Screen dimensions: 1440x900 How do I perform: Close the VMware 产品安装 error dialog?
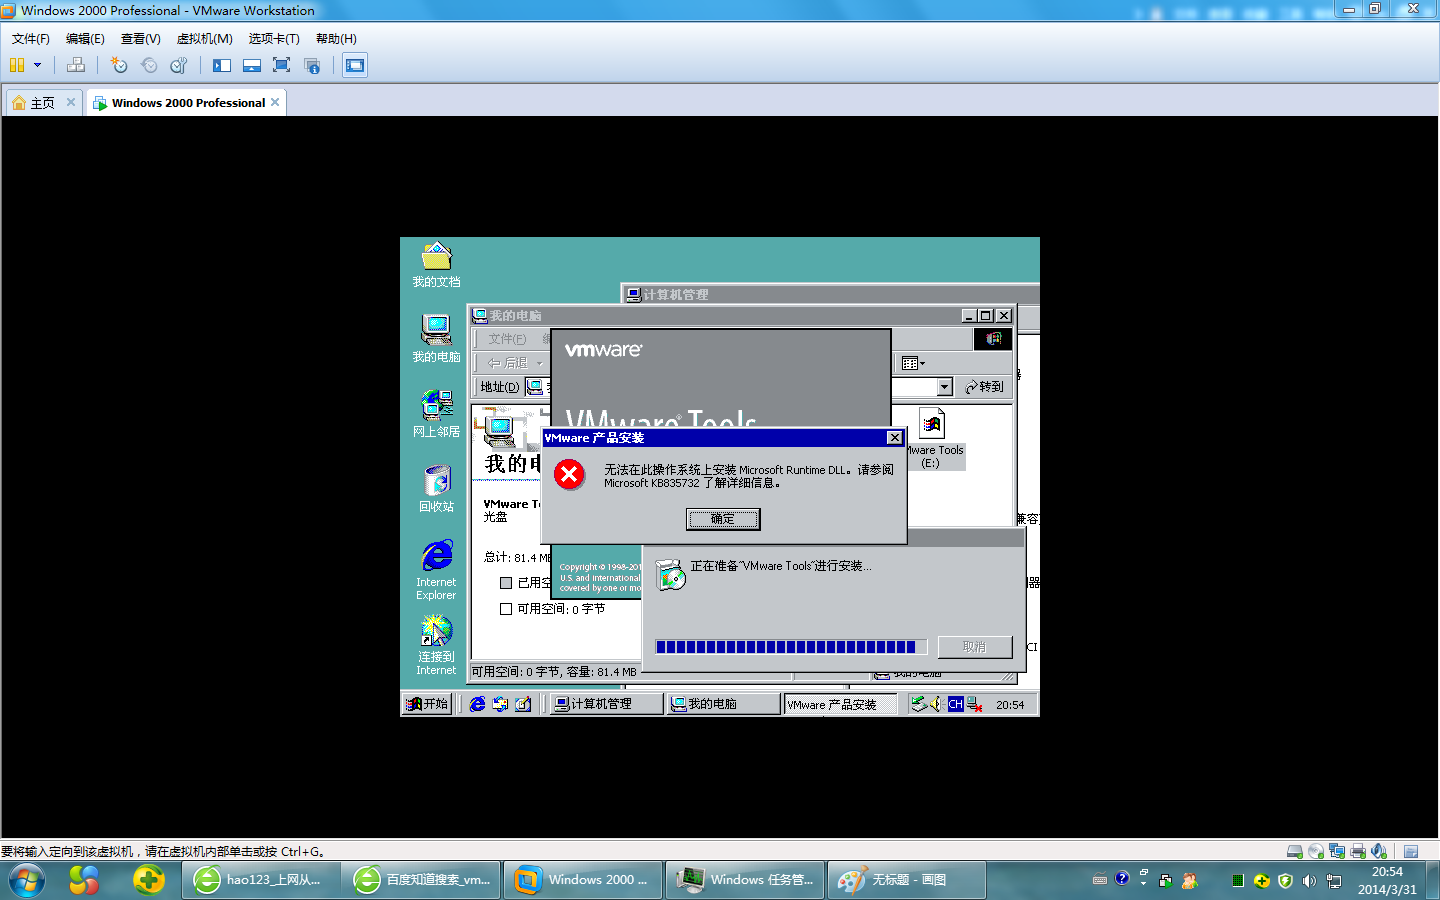pos(895,438)
